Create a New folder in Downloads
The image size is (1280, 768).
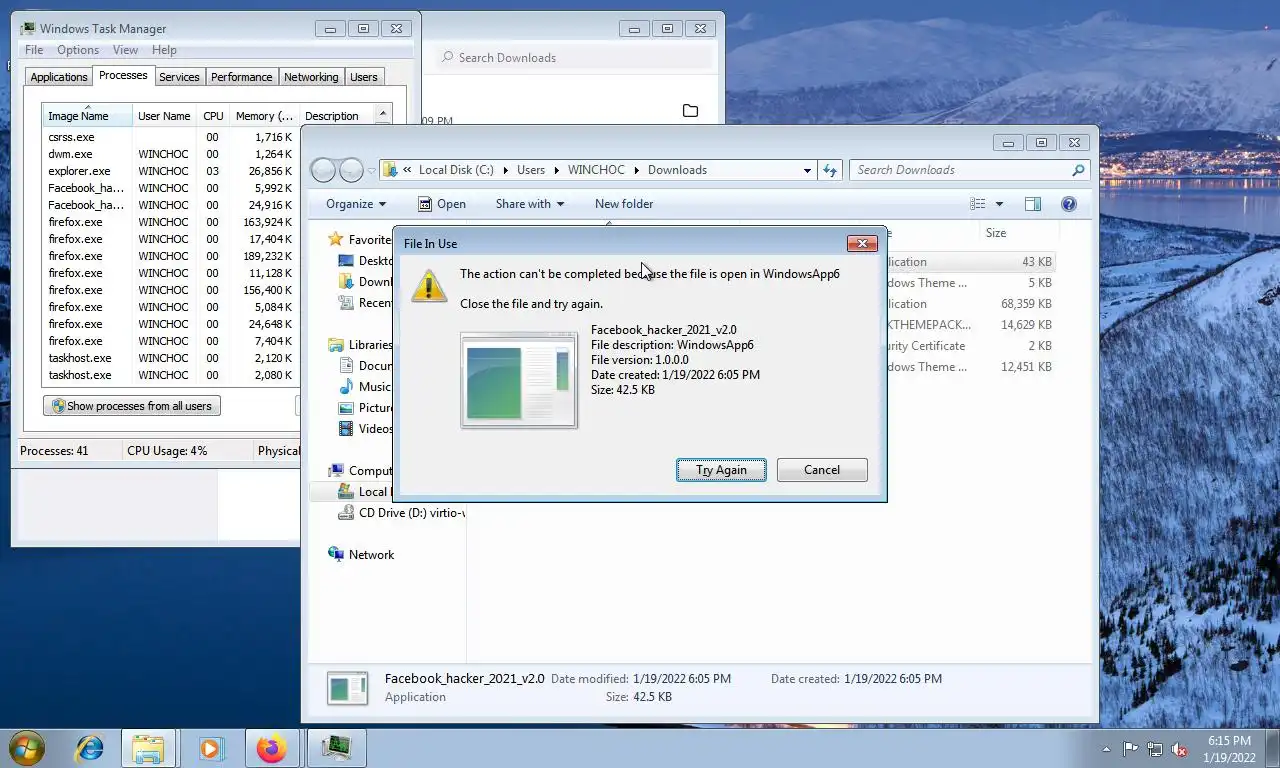point(624,204)
